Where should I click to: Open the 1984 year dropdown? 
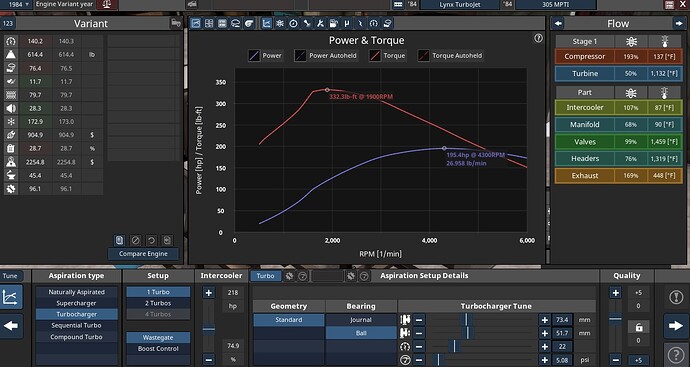(16, 4)
